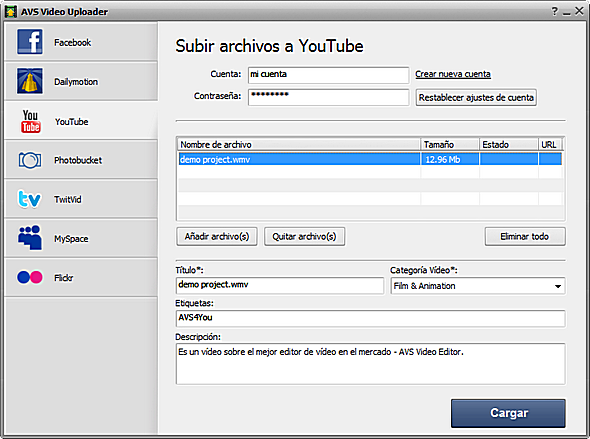
Task: Sort by Nombre de archivo column header
Action: (299, 144)
